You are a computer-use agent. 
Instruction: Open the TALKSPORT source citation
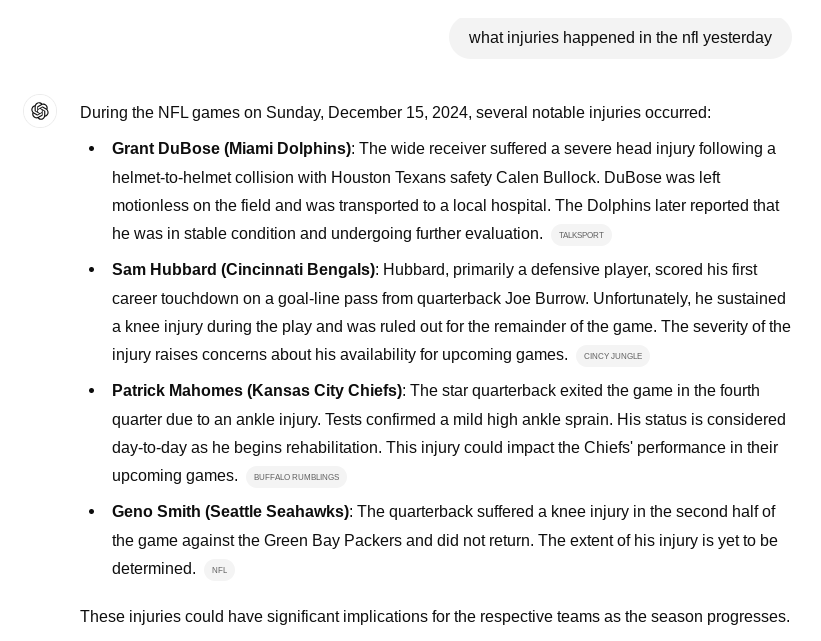pyautogui.click(x=581, y=235)
